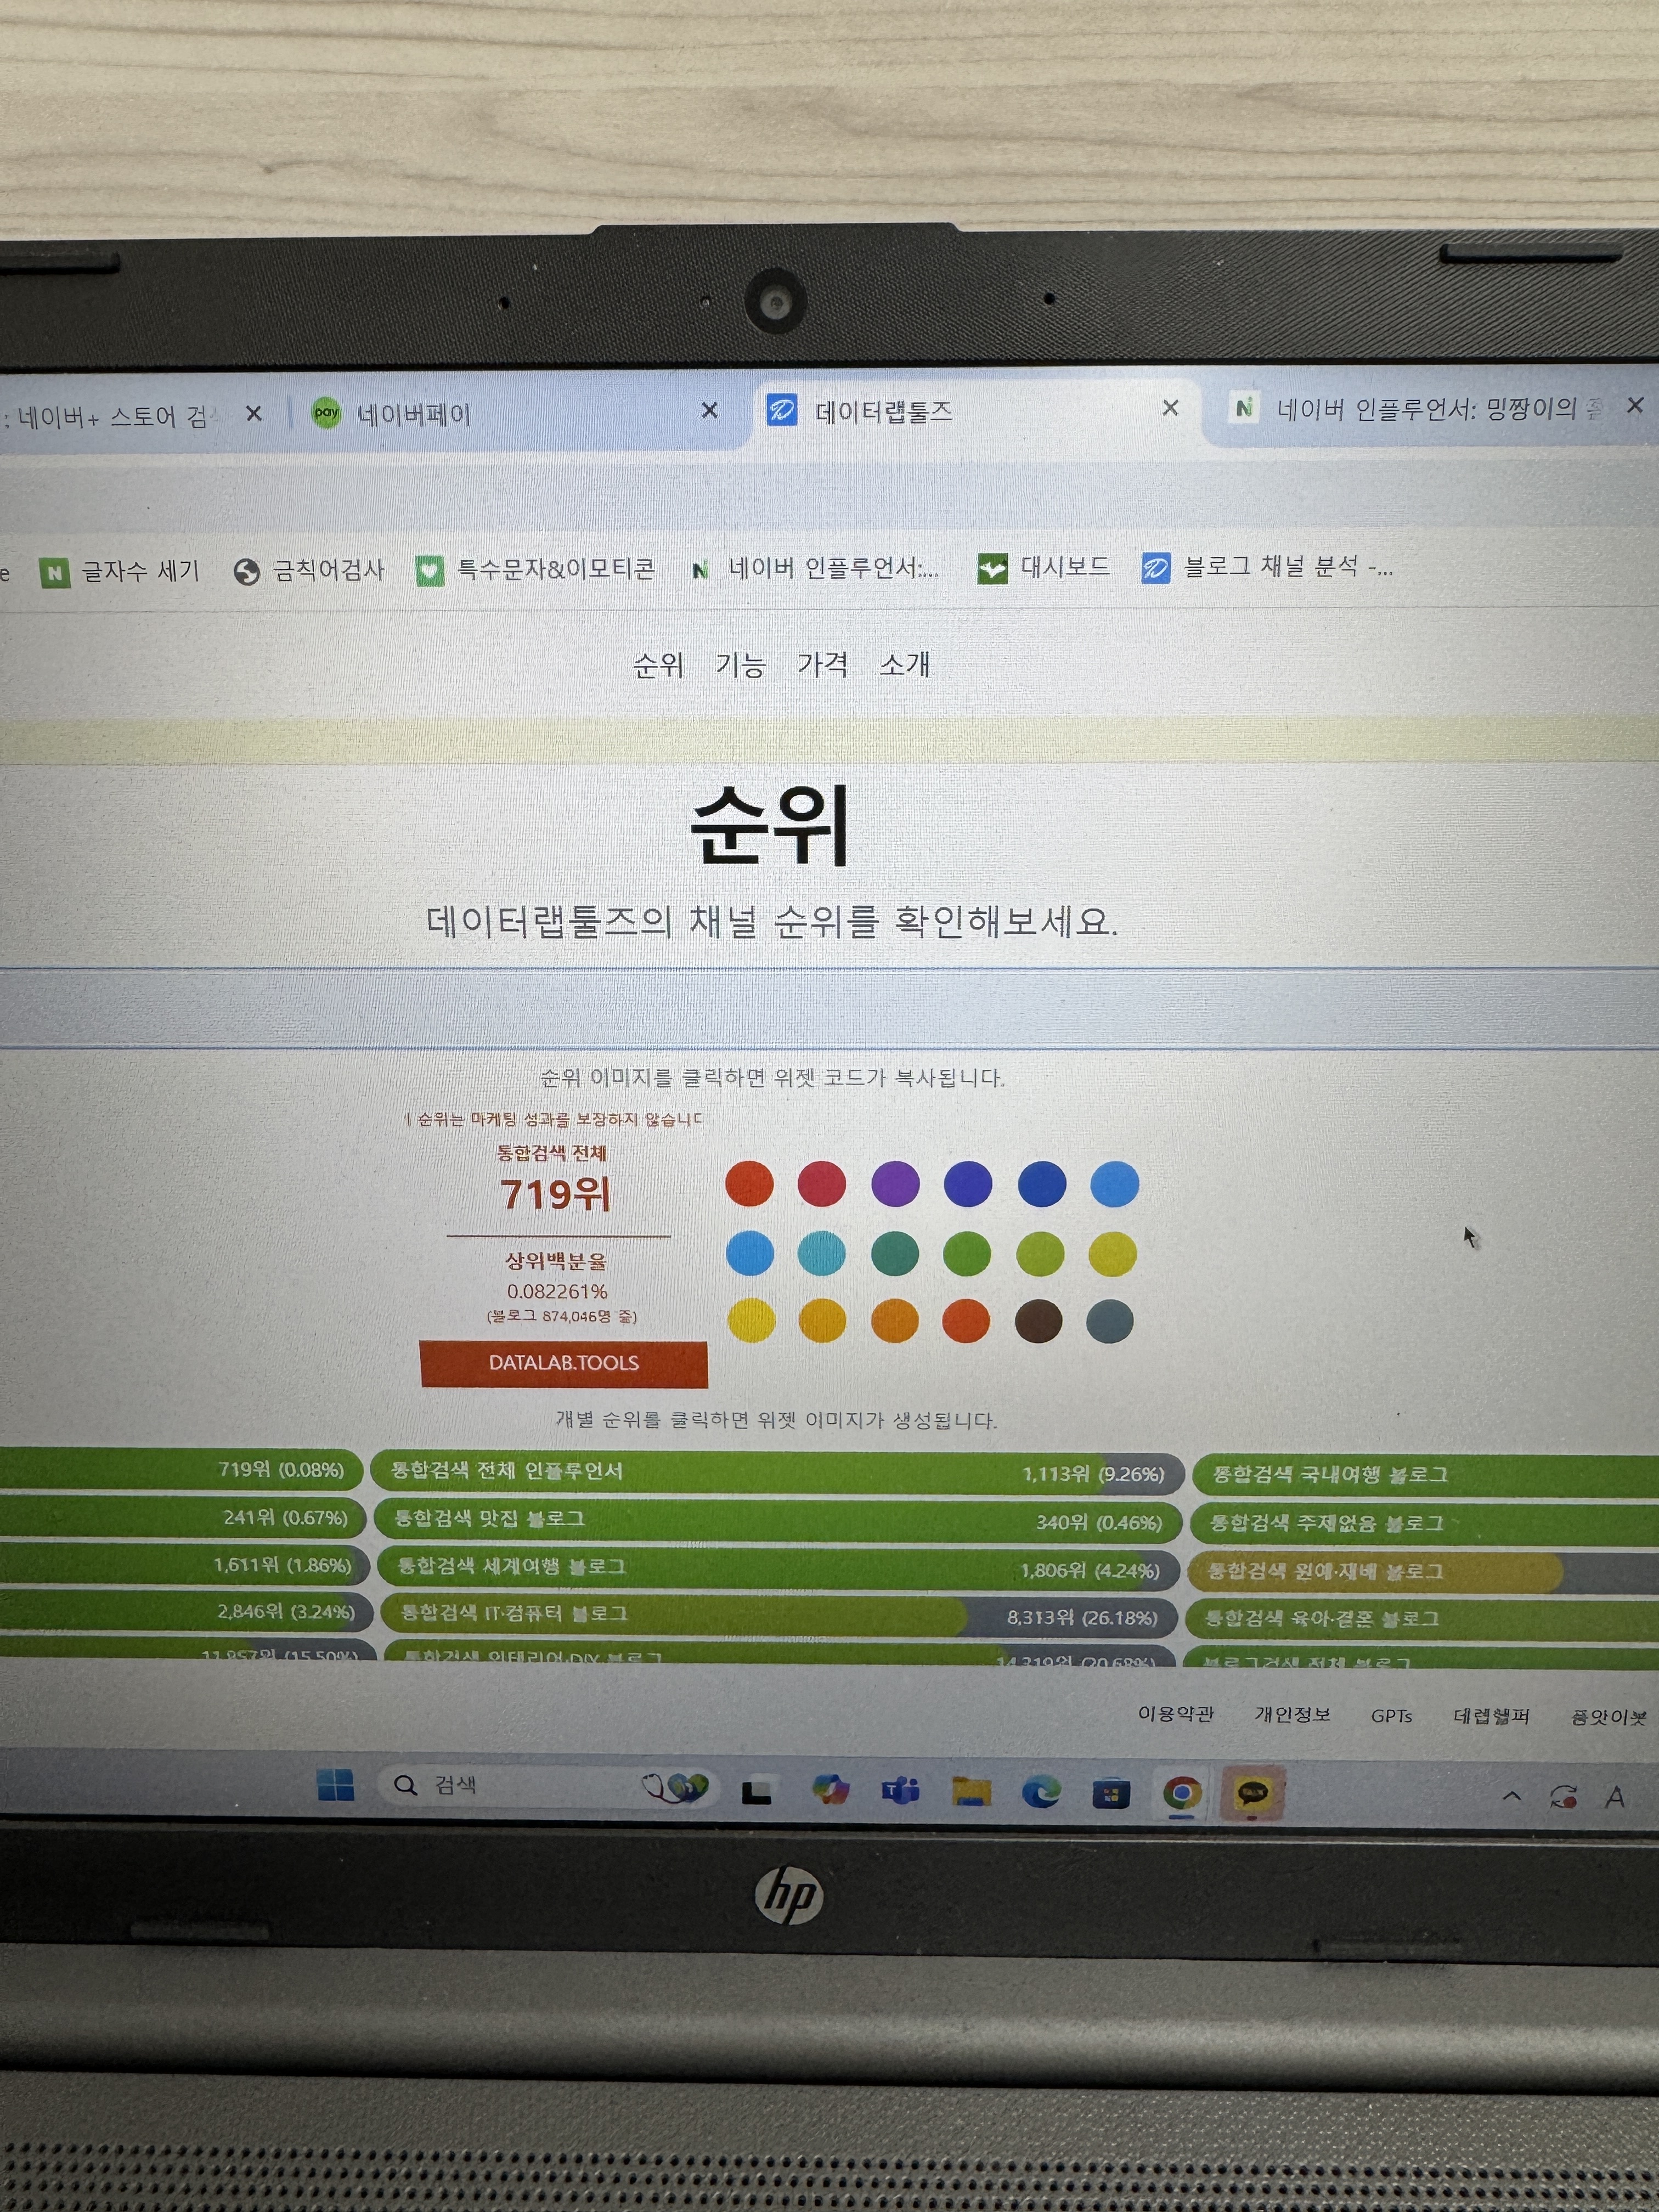1659x2212 pixels.
Task: Open the 블로그 채널 분석 bookmark
Action: point(1267,567)
